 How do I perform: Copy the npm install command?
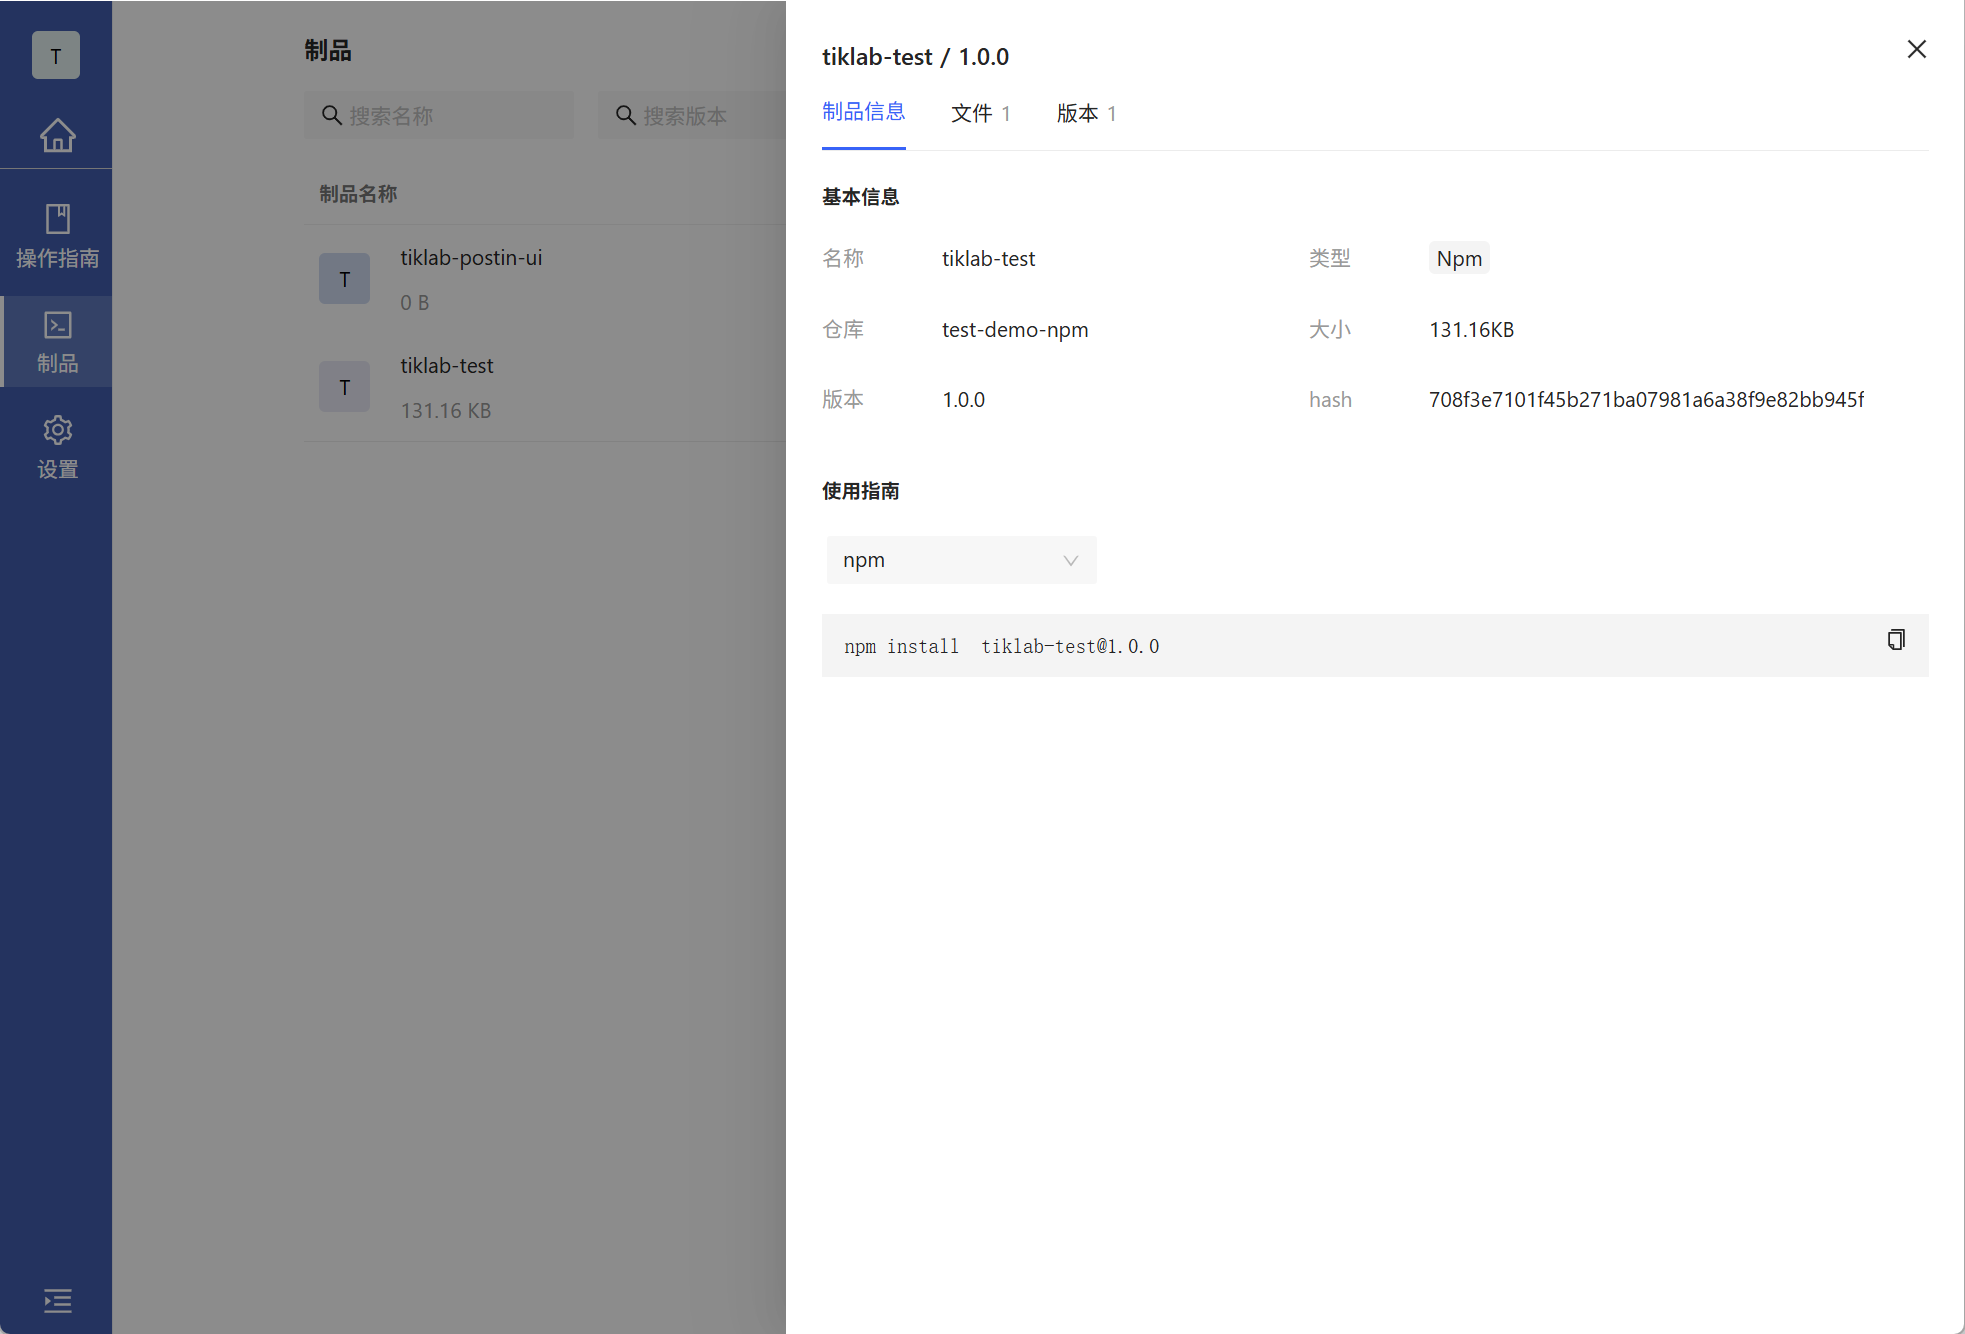(1895, 640)
